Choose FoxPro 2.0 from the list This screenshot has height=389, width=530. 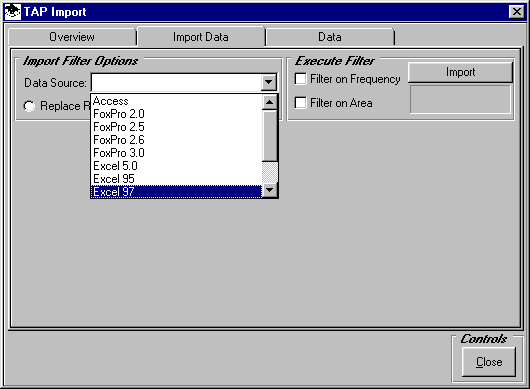[x=176, y=114]
